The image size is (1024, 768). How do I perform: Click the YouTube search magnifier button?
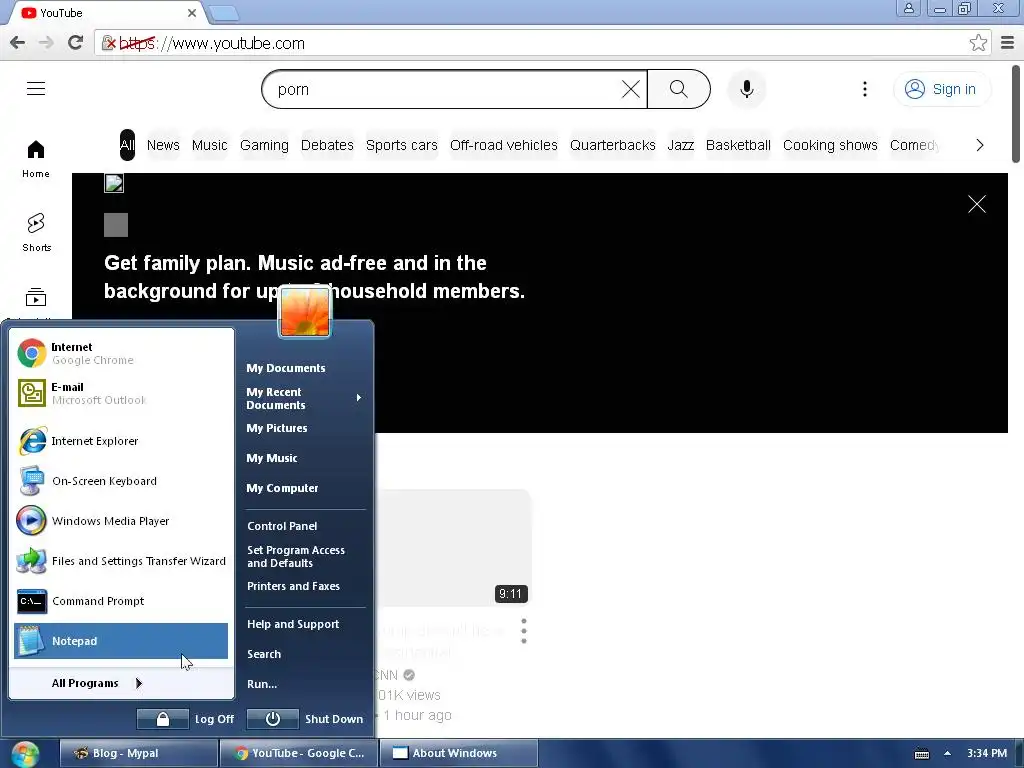coord(679,89)
